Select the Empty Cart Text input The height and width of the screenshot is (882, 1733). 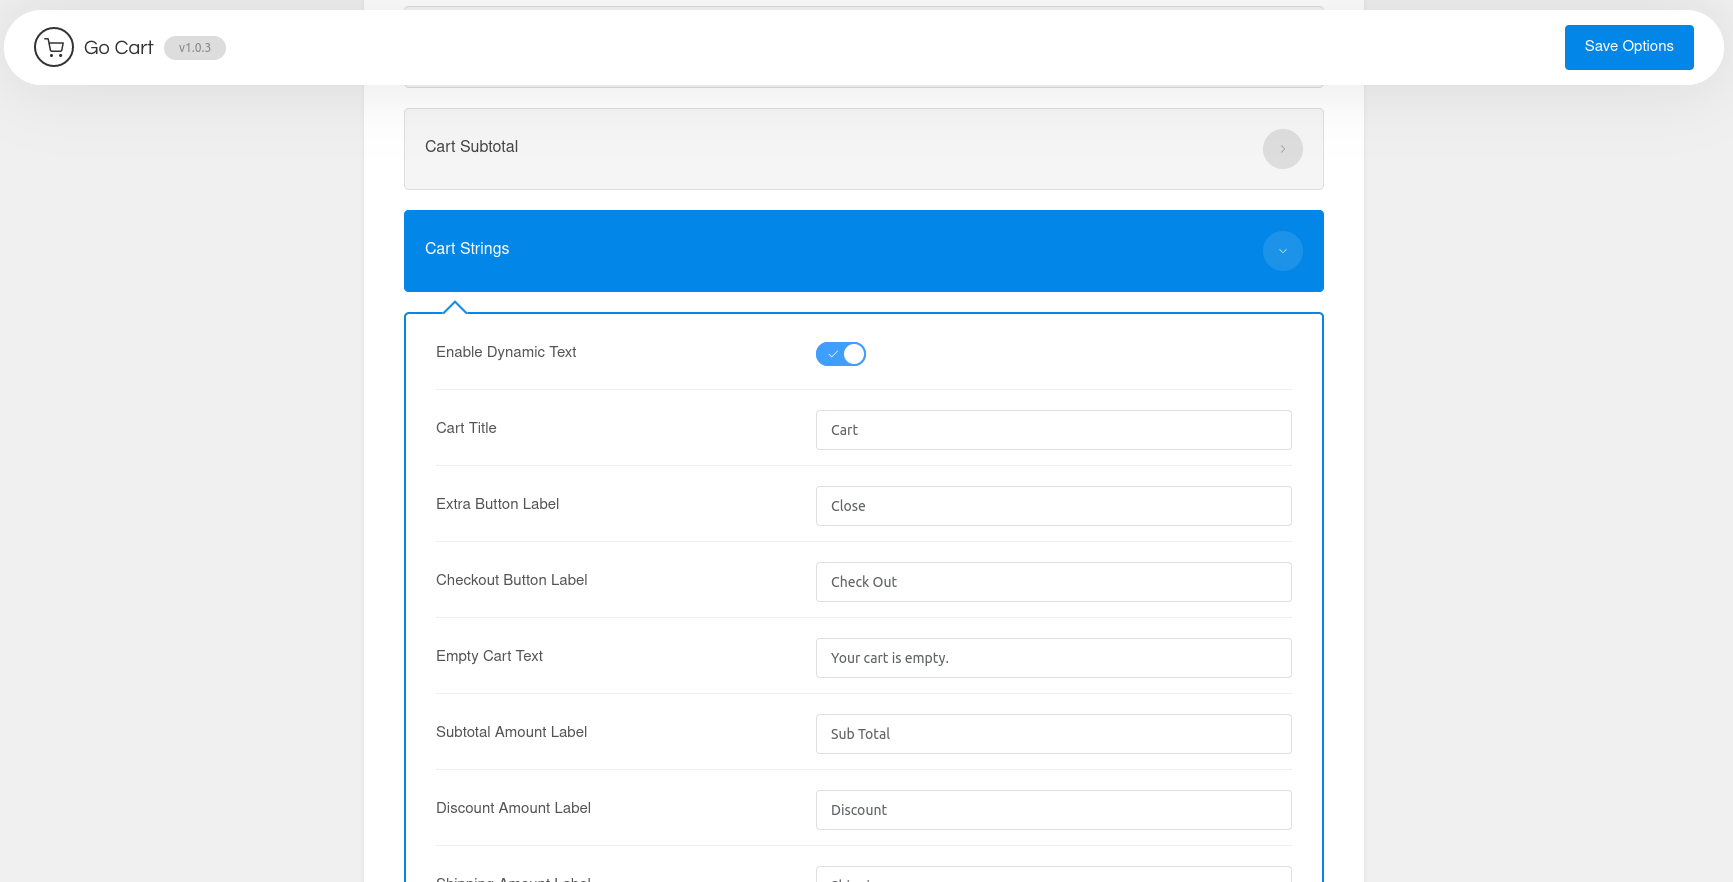click(x=1053, y=658)
